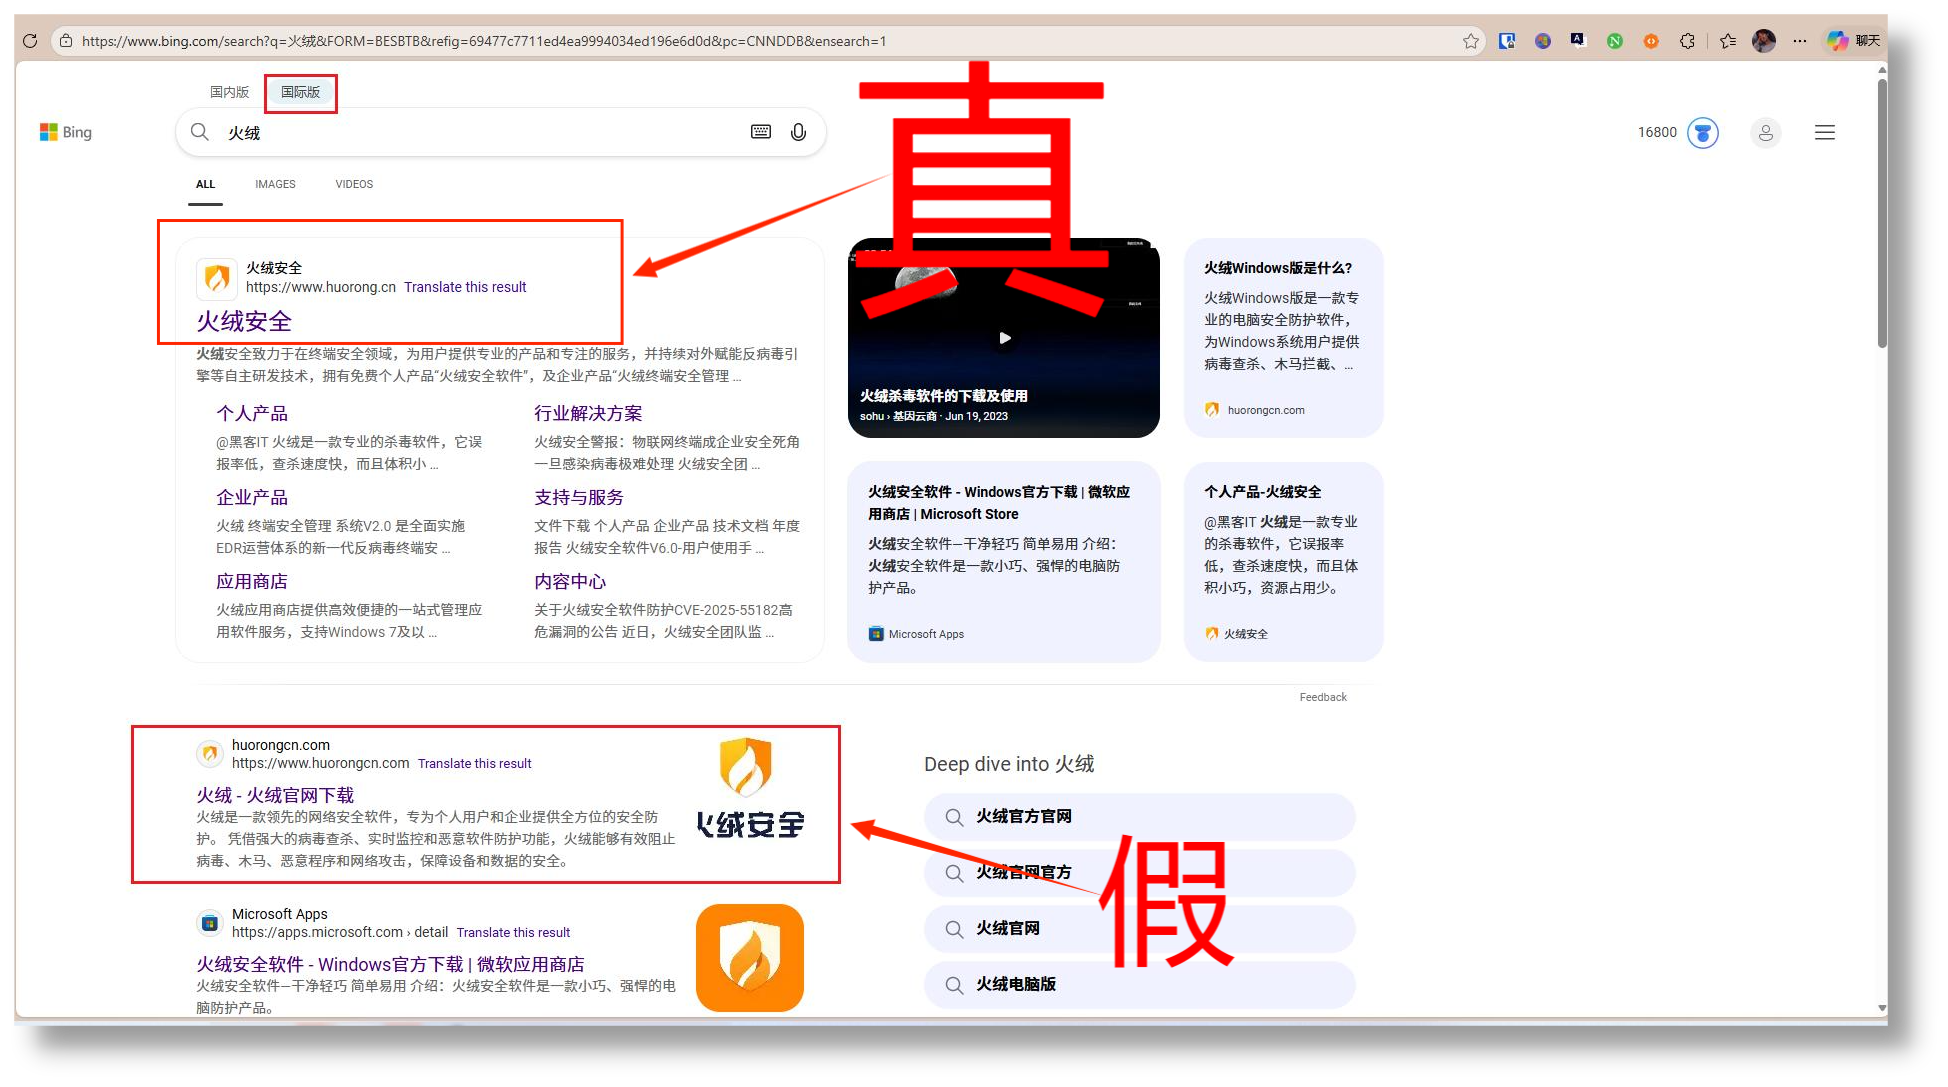The image size is (1948, 1087).
Task: Activate voice search microphone icon
Action: coord(797,131)
